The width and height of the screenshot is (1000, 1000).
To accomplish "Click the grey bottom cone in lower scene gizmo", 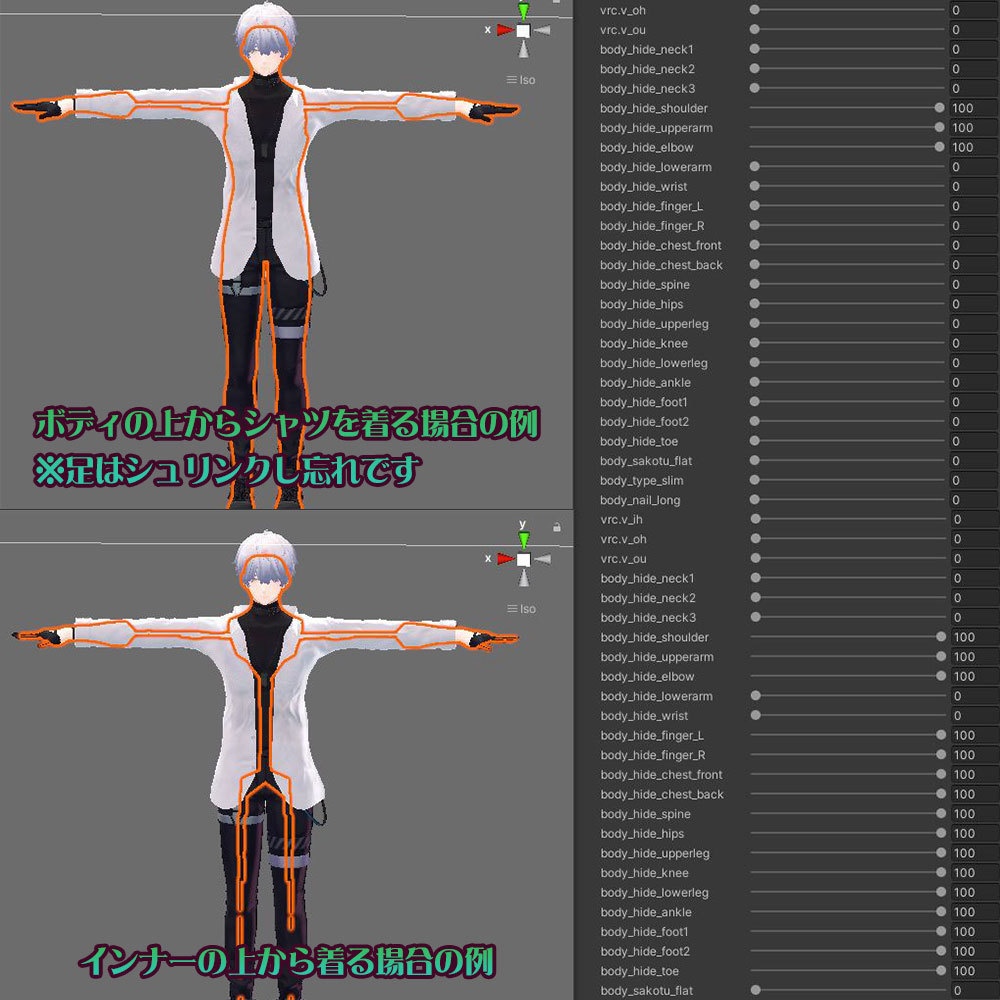I will 524,578.
